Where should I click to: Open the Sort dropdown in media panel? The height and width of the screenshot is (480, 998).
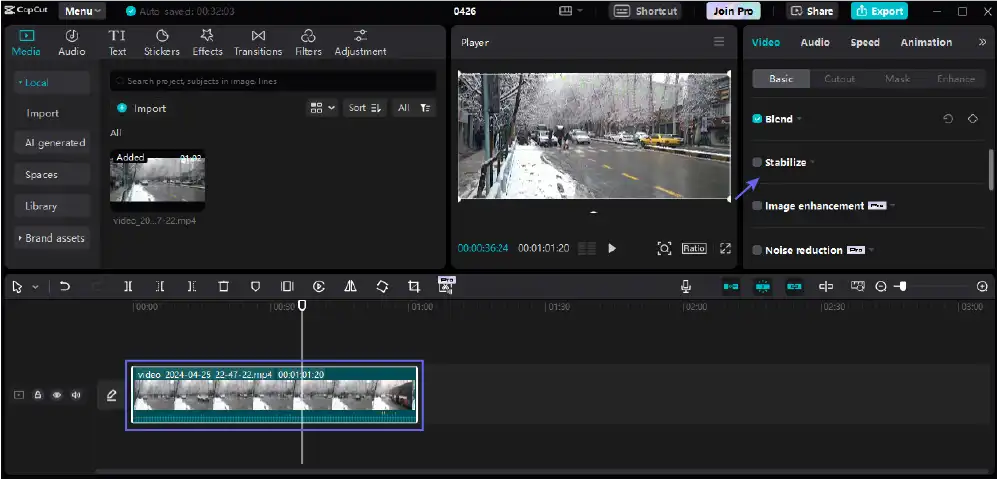pos(364,108)
